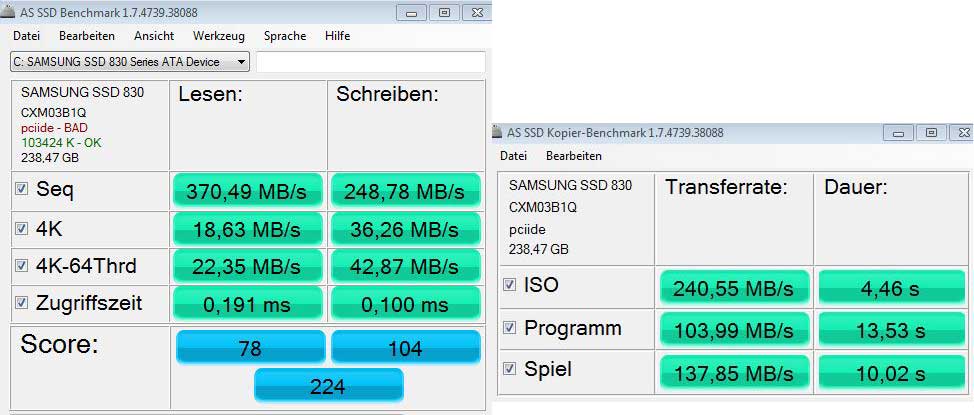Click 238,47 GB capacity in Kopier-Benchmark window
The image size is (974, 415).
click(539, 250)
